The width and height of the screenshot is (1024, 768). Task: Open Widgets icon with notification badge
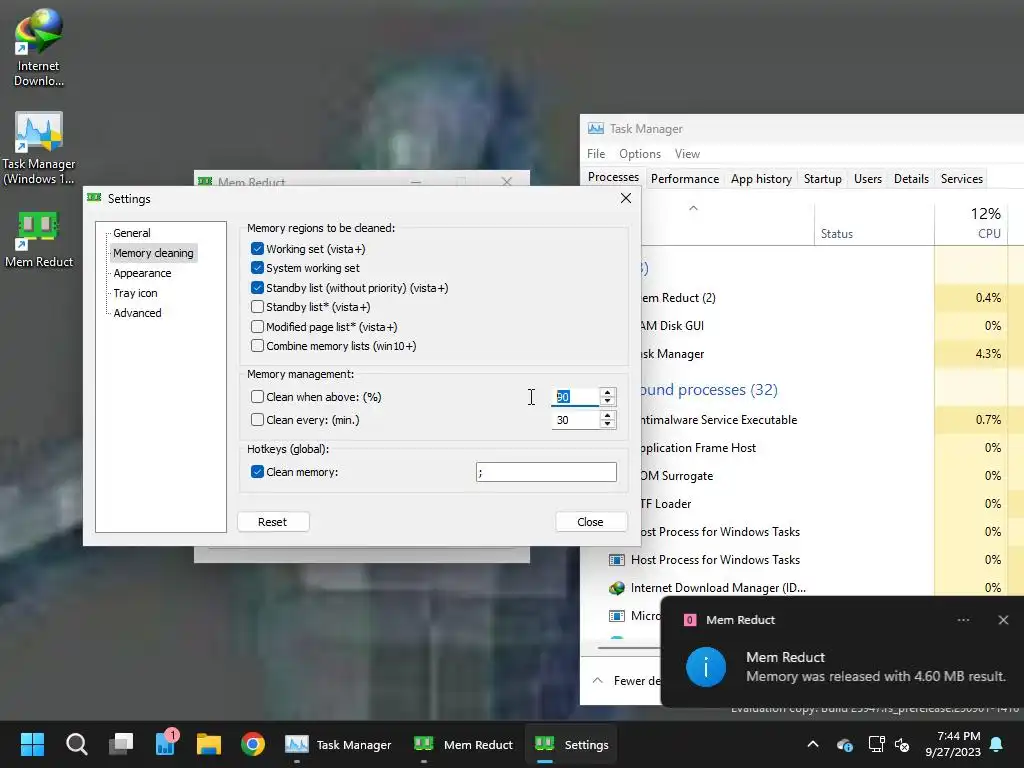[x=165, y=743]
